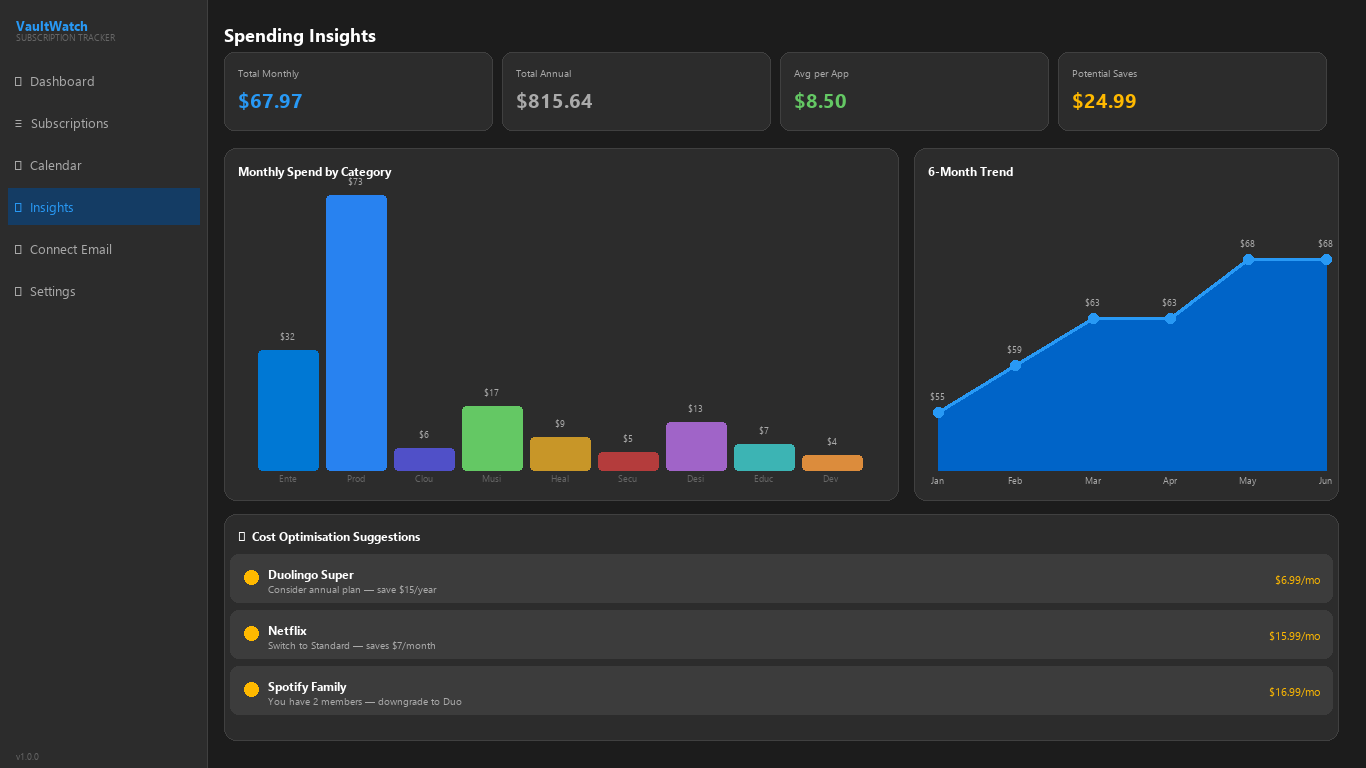Screen dimensions: 1366x768
Task: Click 'Consider annual plan — save $15/year' text
Action: (352, 590)
